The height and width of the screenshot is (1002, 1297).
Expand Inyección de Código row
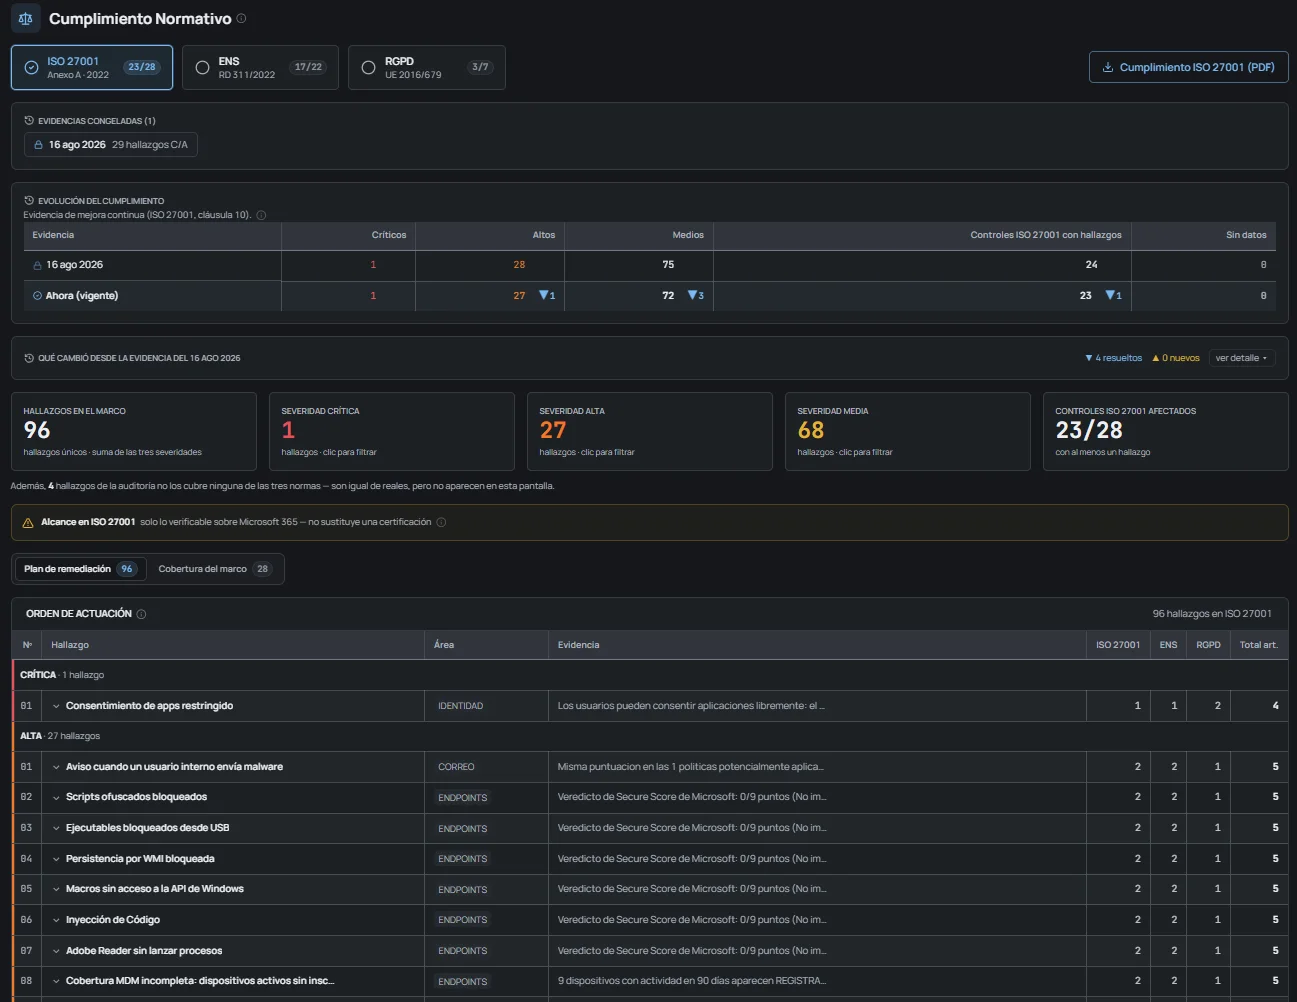click(56, 920)
